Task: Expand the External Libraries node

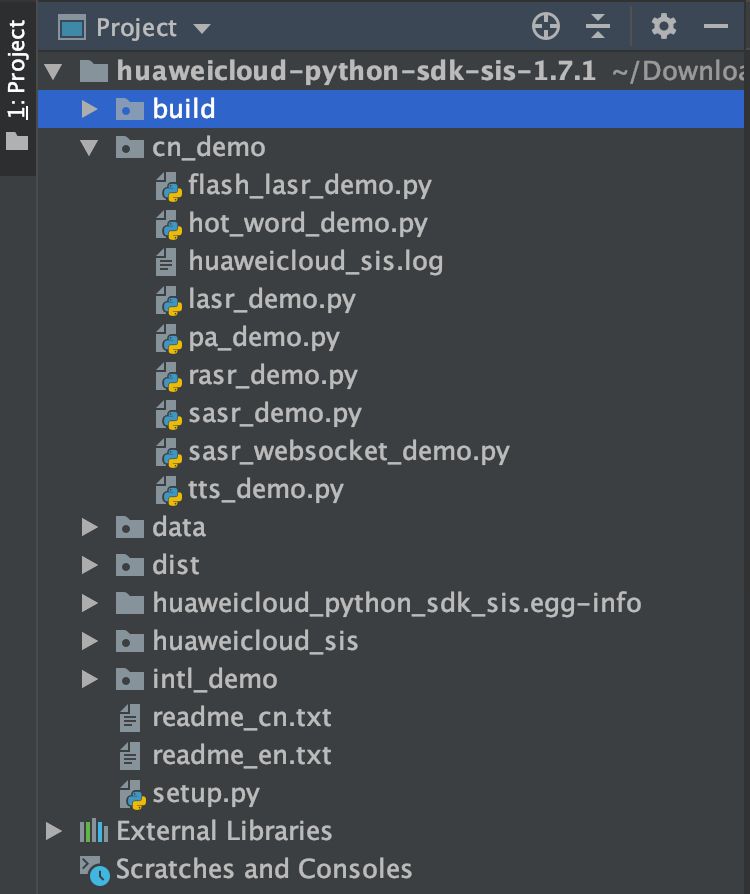Action: click(x=54, y=831)
